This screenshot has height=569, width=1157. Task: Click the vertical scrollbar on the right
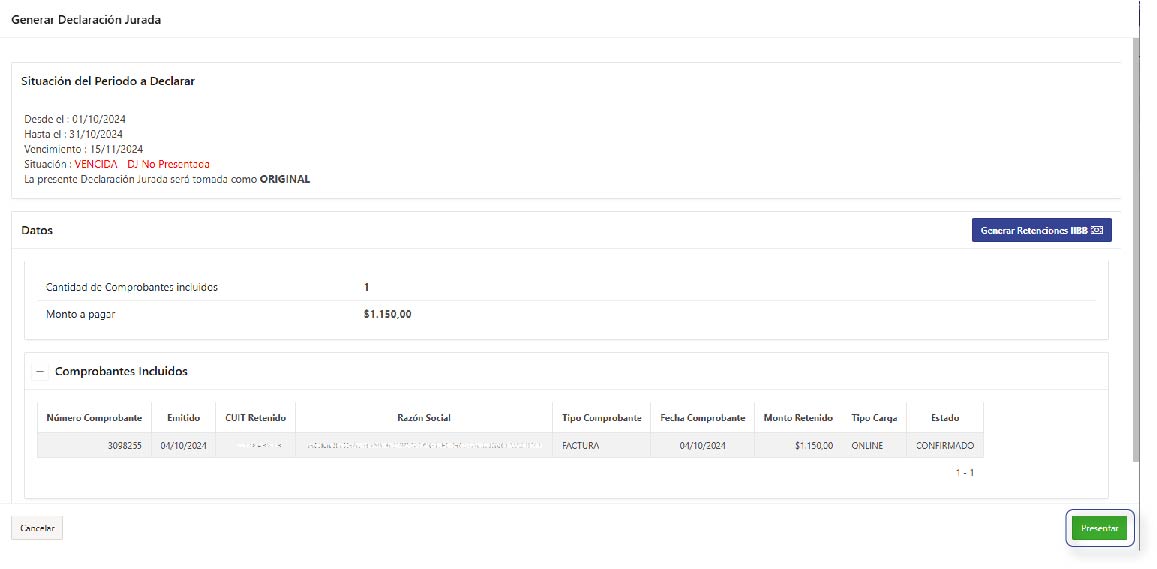click(x=1134, y=250)
